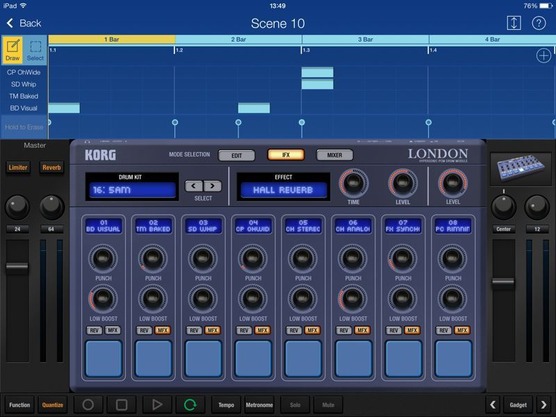Open the Function menu
The height and width of the screenshot is (417, 556).
point(20,405)
